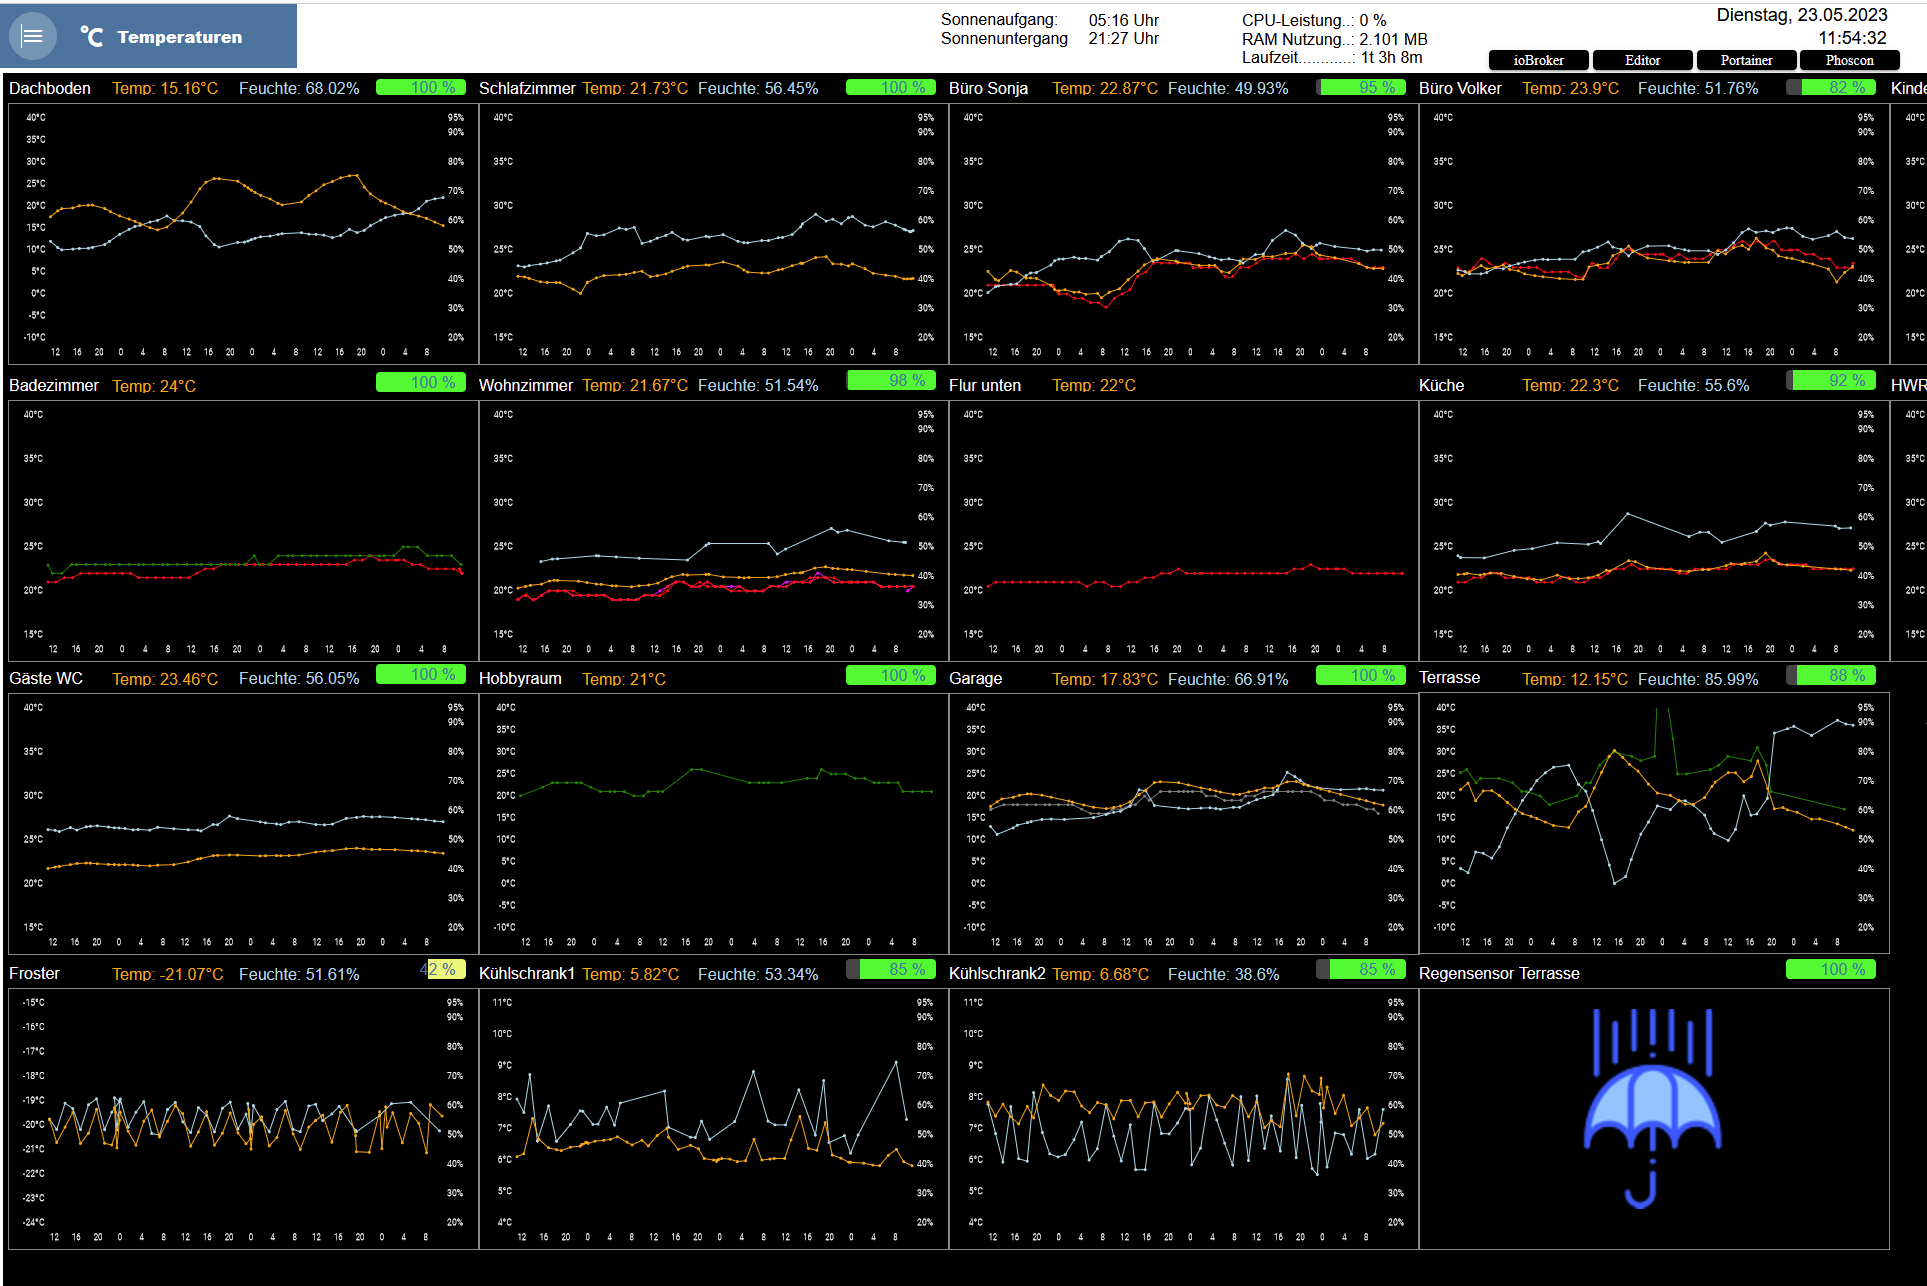Click Büro Volker humidity Feuchte: 51.76%
1927x1286 pixels.
[1698, 88]
